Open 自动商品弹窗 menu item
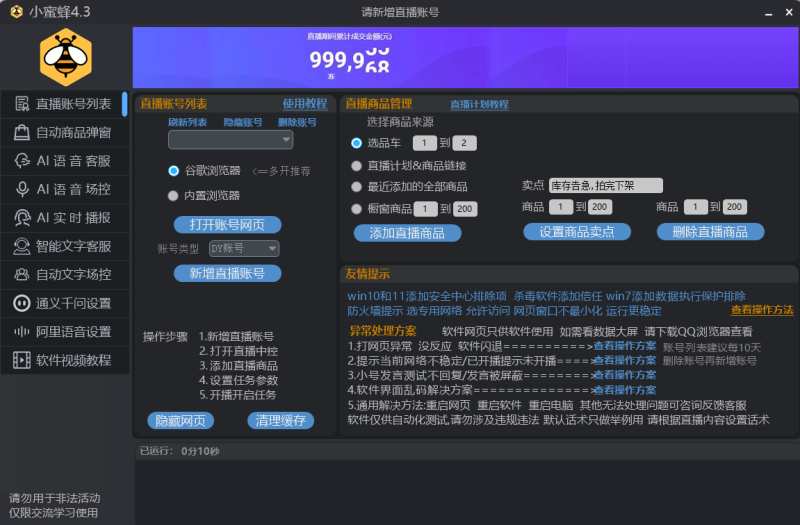 point(64,133)
